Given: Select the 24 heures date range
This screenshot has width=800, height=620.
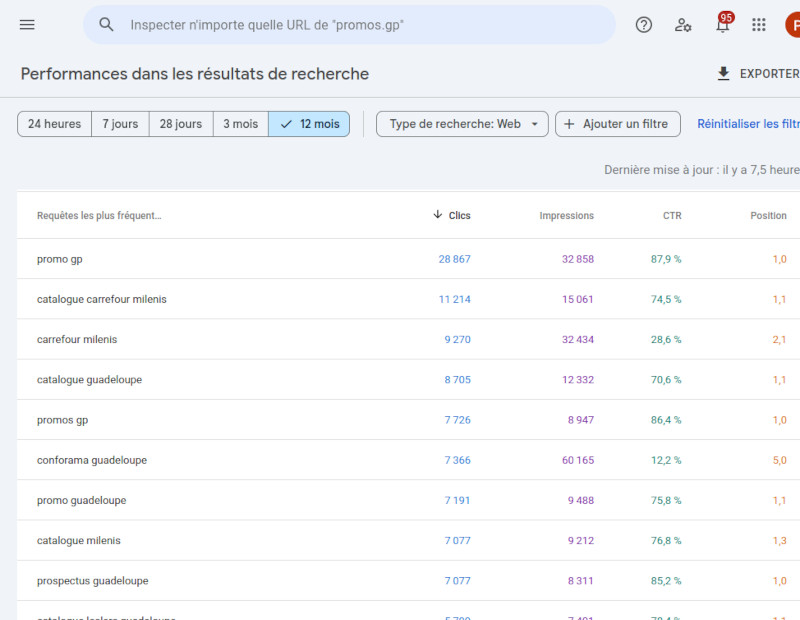Looking at the screenshot, I should point(54,124).
